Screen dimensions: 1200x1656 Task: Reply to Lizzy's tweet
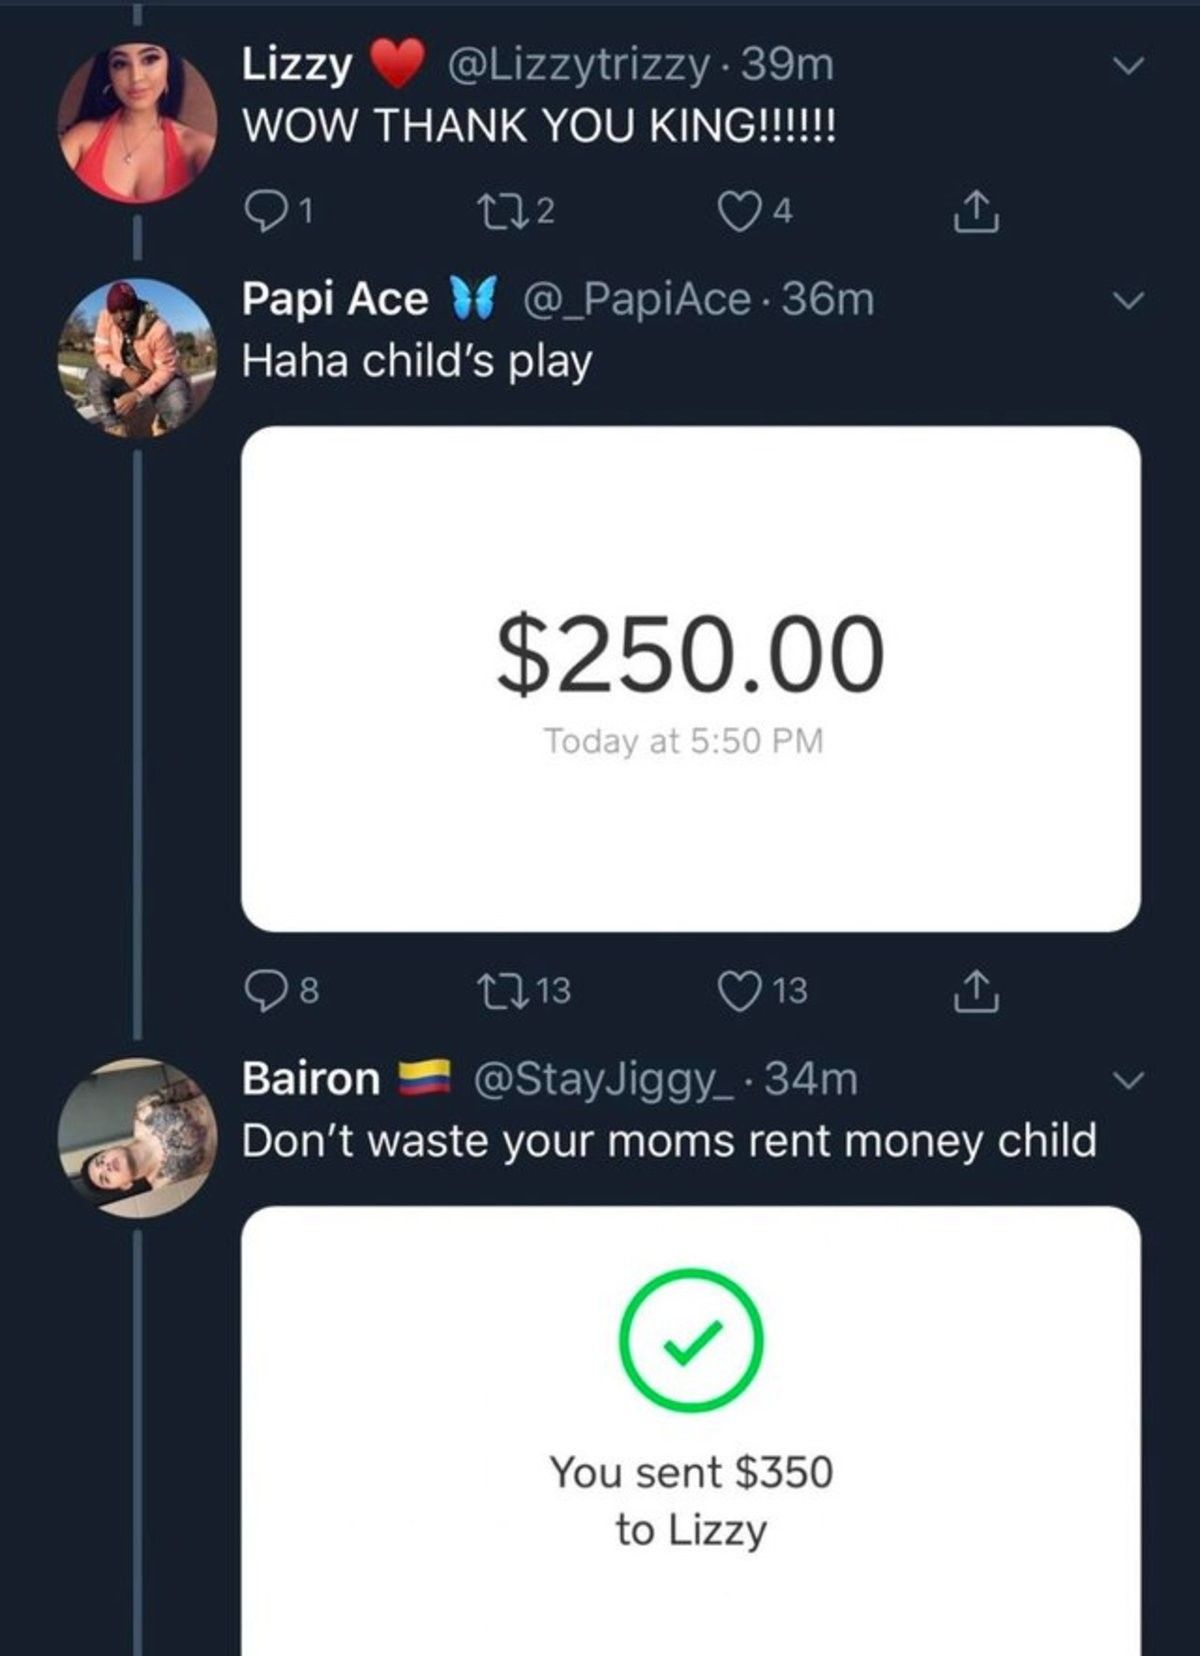[280, 210]
